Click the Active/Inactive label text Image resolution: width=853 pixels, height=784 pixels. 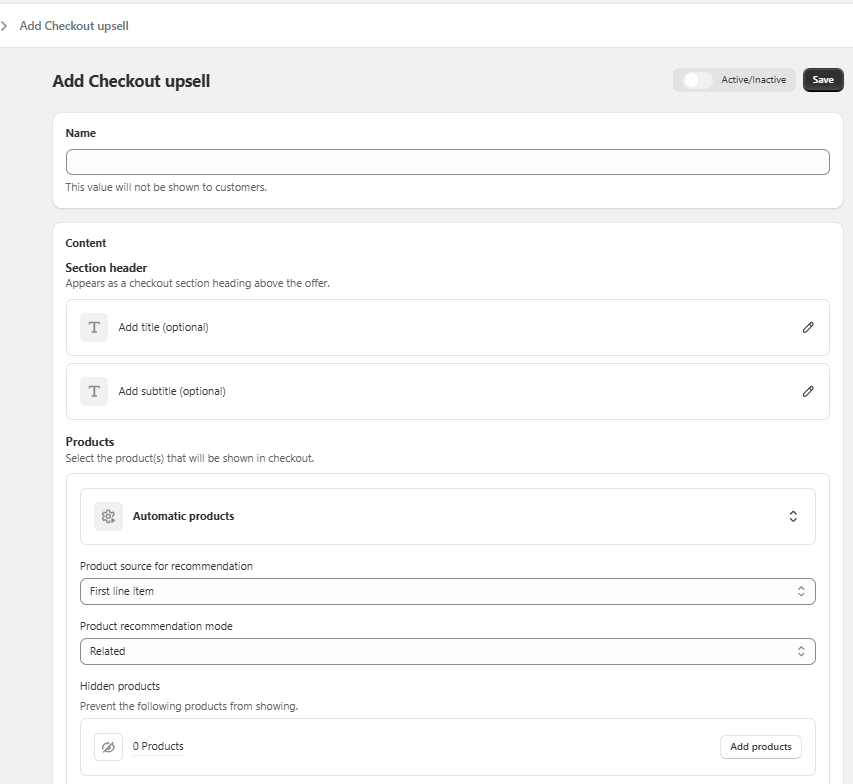(x=753, y=80)
